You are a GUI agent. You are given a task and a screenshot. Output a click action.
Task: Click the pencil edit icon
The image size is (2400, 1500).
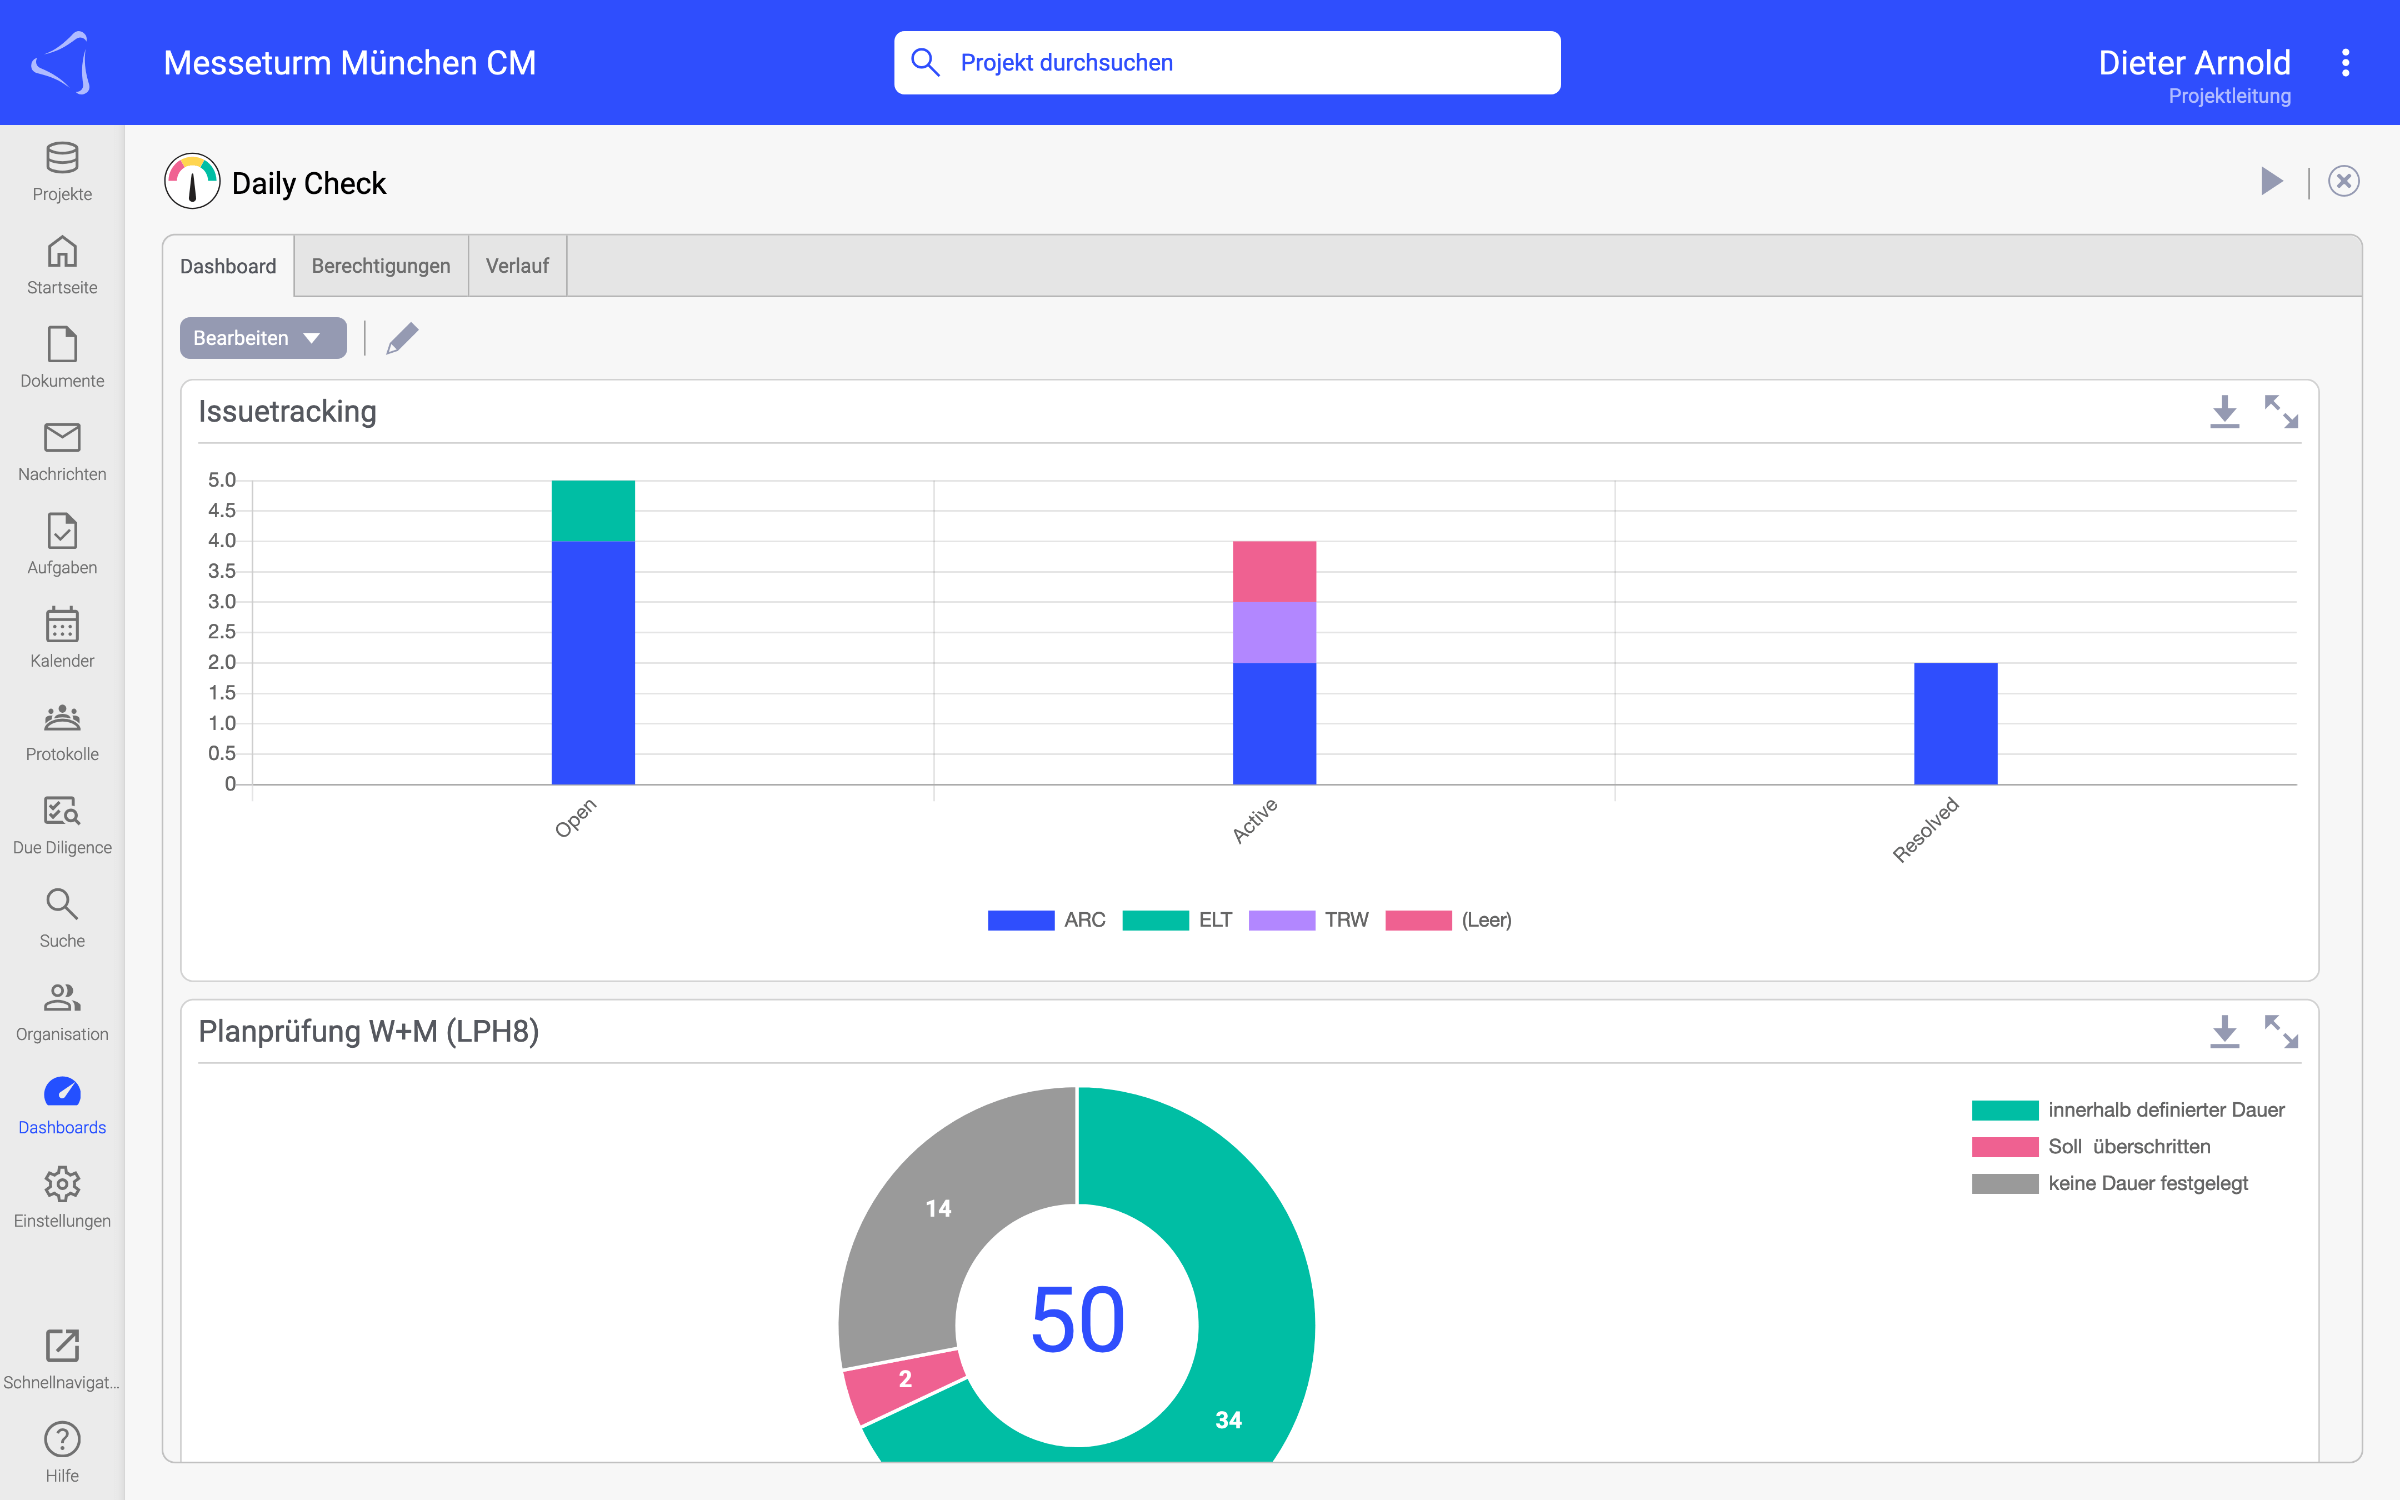pos(402,338)
